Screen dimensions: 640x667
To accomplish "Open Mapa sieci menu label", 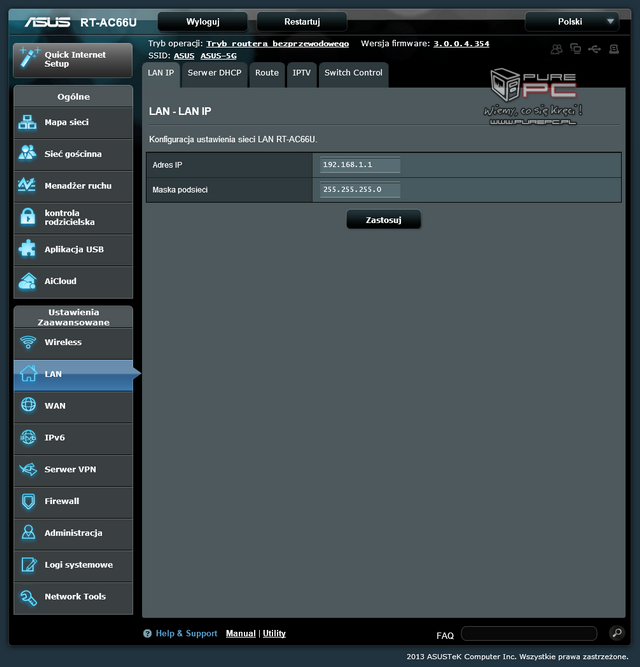I will click(67, 123).
